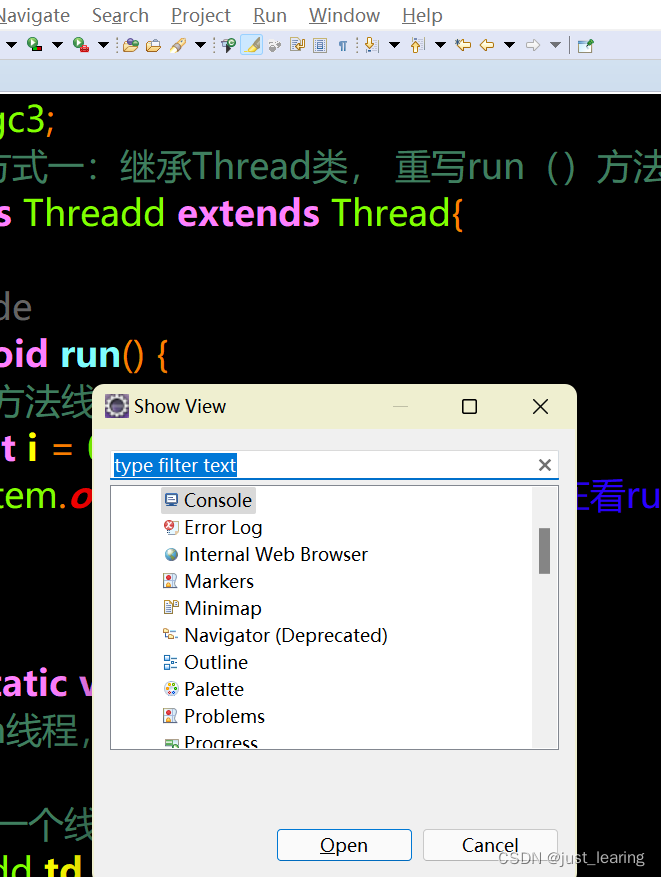Open the Back history dropdown arrow
The image size is (661, 877).
[x=509, y=45]
